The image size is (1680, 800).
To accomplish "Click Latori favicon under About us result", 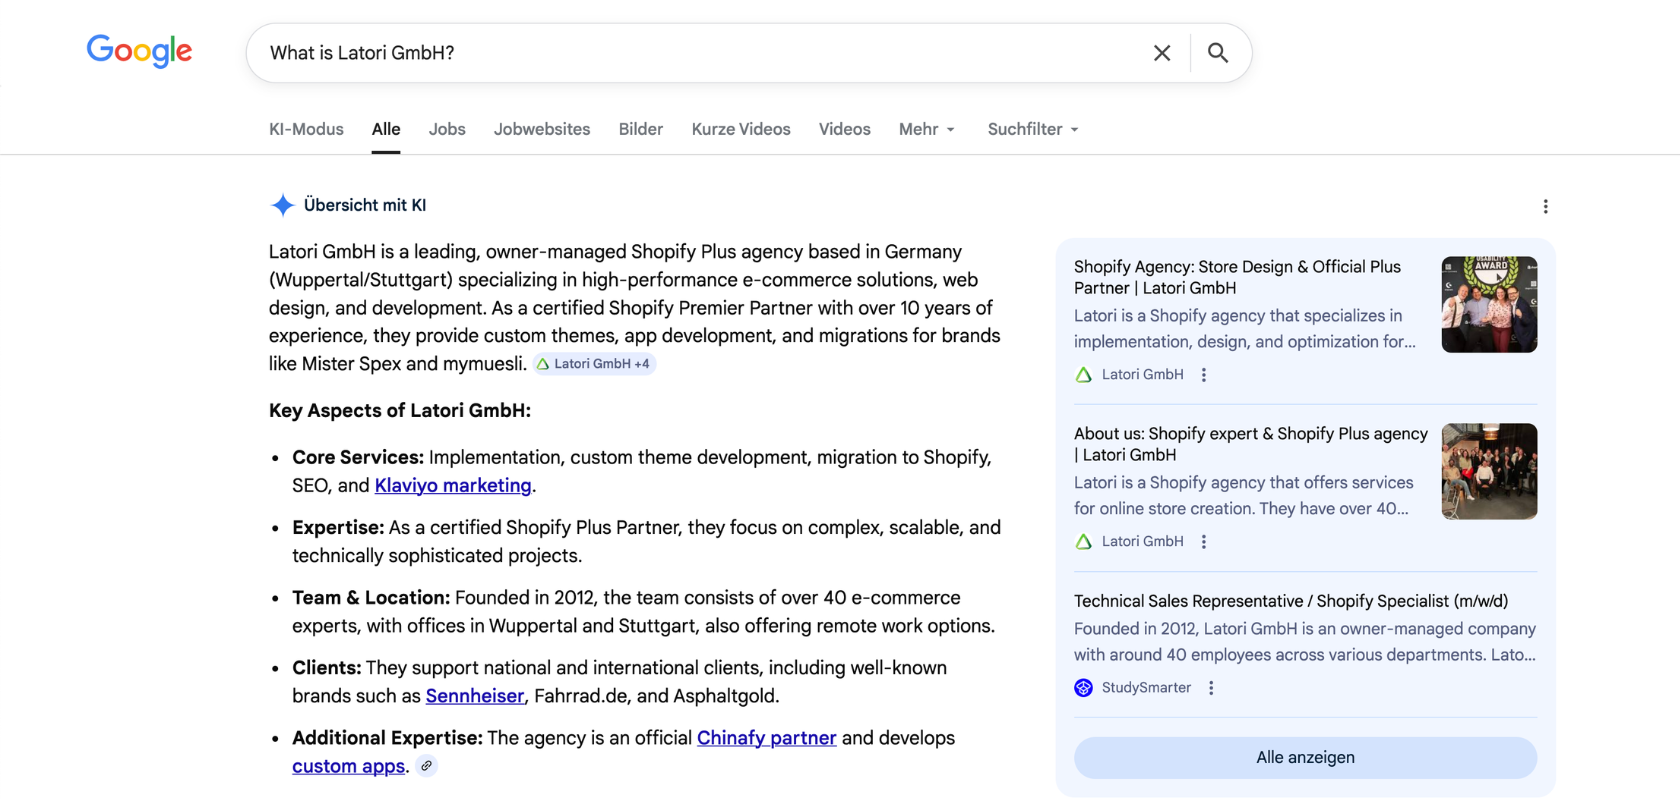I will [x=1083, y=542].
